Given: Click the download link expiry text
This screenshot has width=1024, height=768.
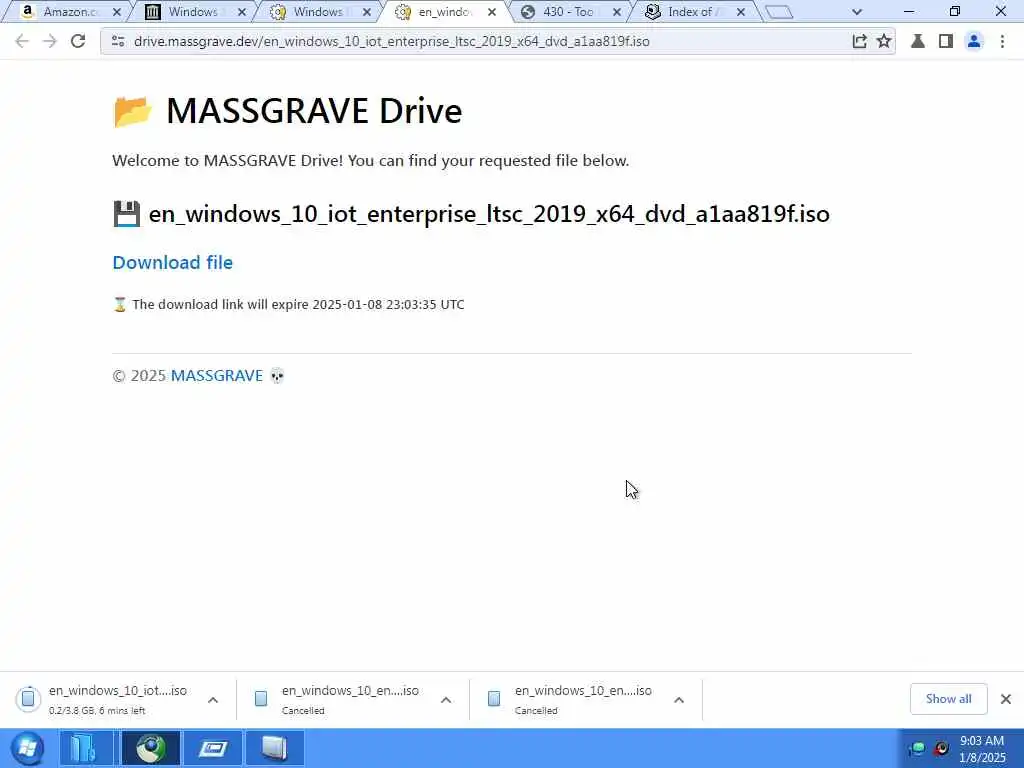Looking at the screenshot, I should click(x=298, y=304).
